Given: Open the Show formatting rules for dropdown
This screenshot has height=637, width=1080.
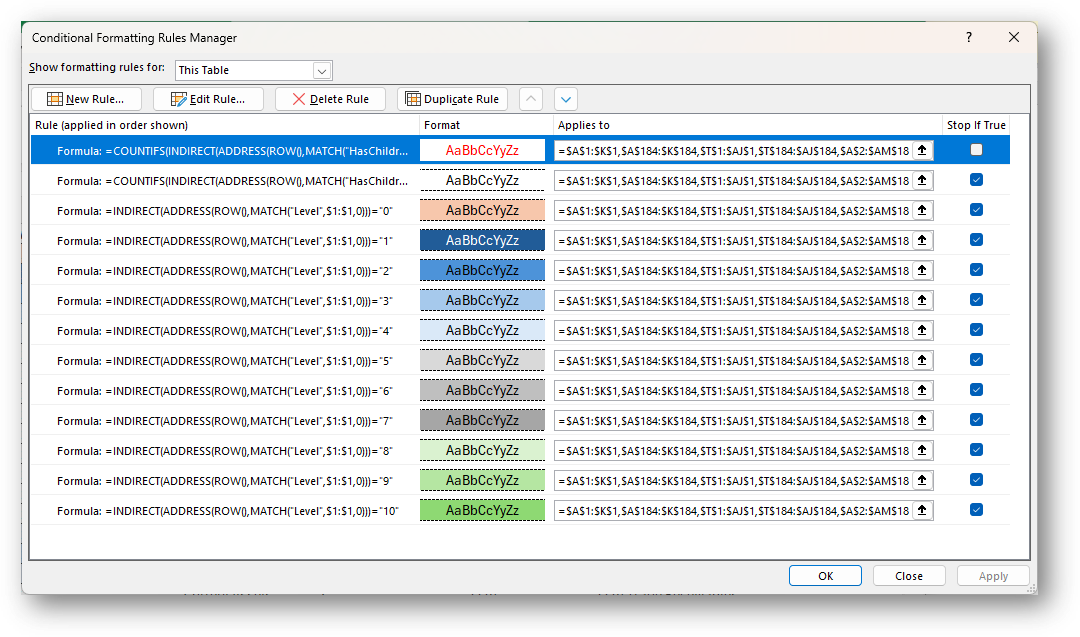Looking at the screenshot, I should 321,71.
